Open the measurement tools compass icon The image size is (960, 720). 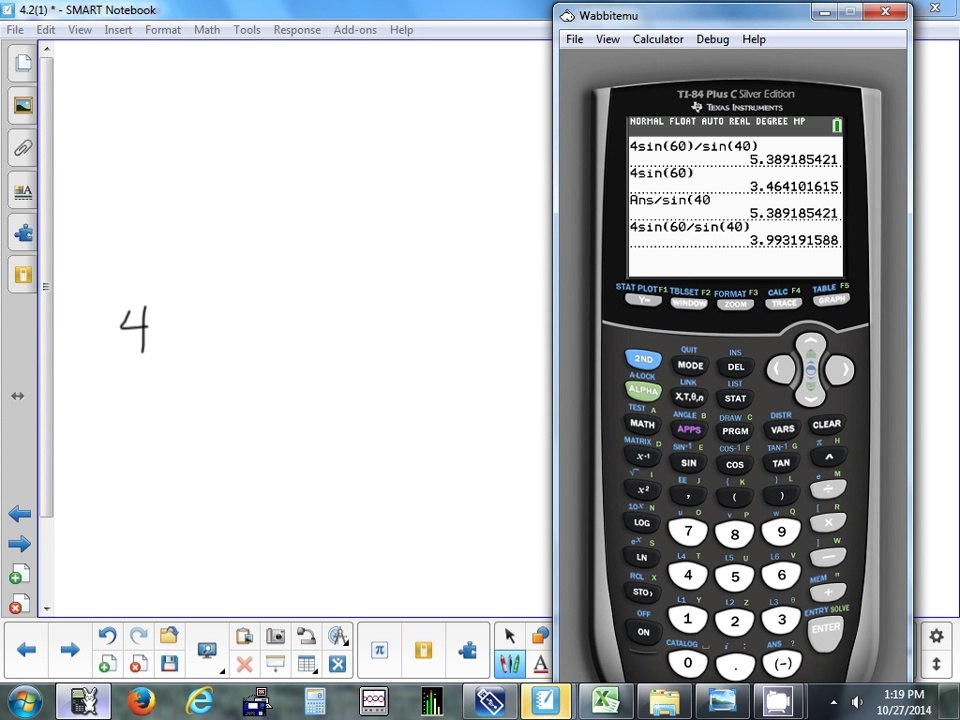pyautogui.click(x=337, y=636)
